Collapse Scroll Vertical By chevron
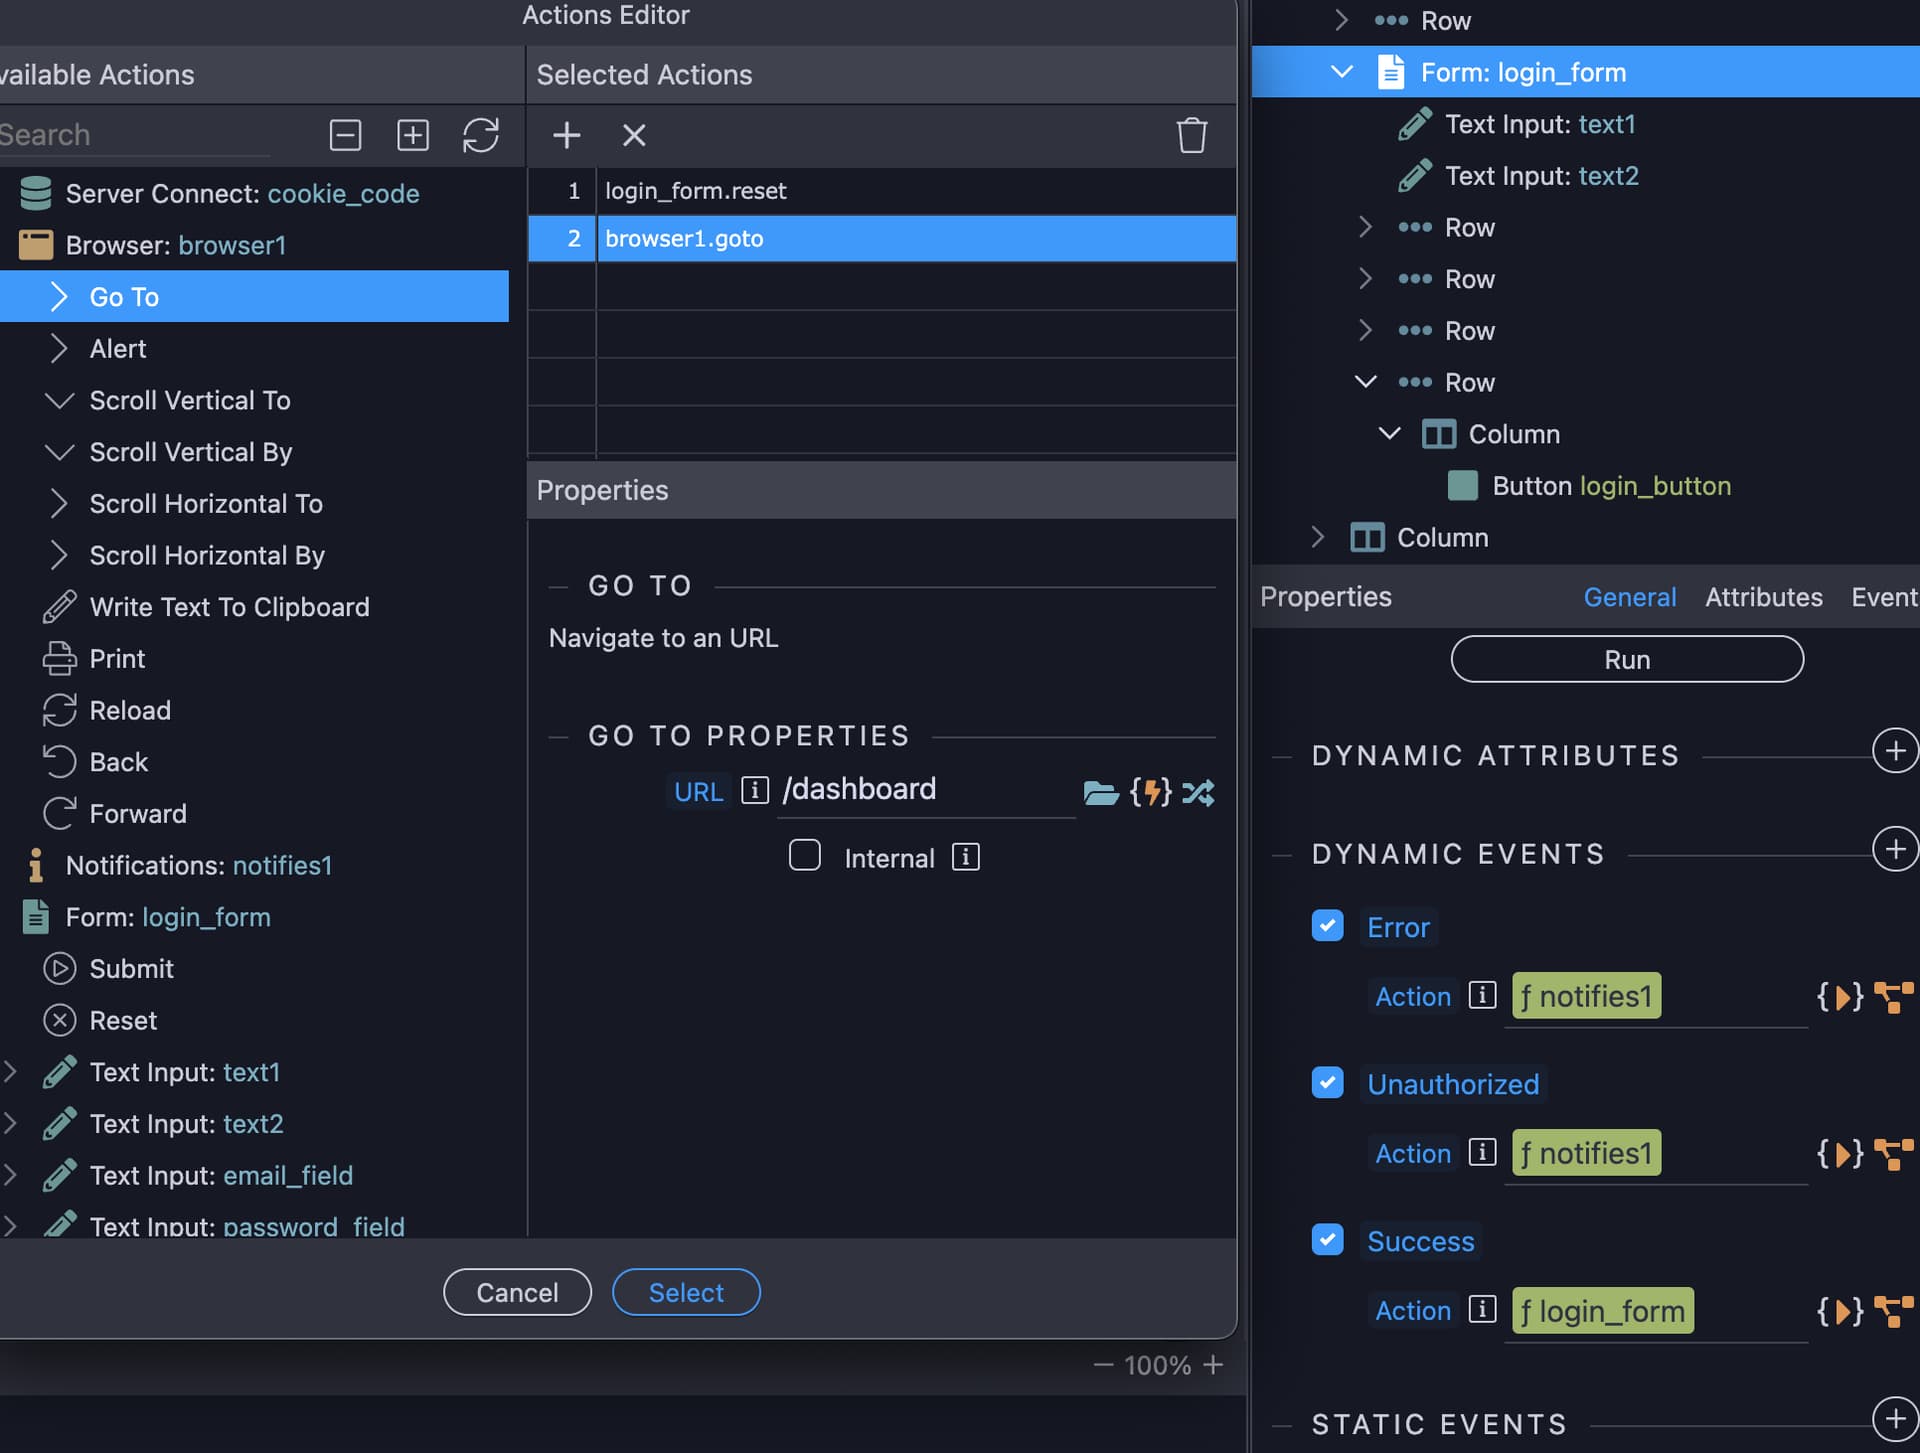The width and height of the screenshot is (1920, 1453). (x=59, y=453)
